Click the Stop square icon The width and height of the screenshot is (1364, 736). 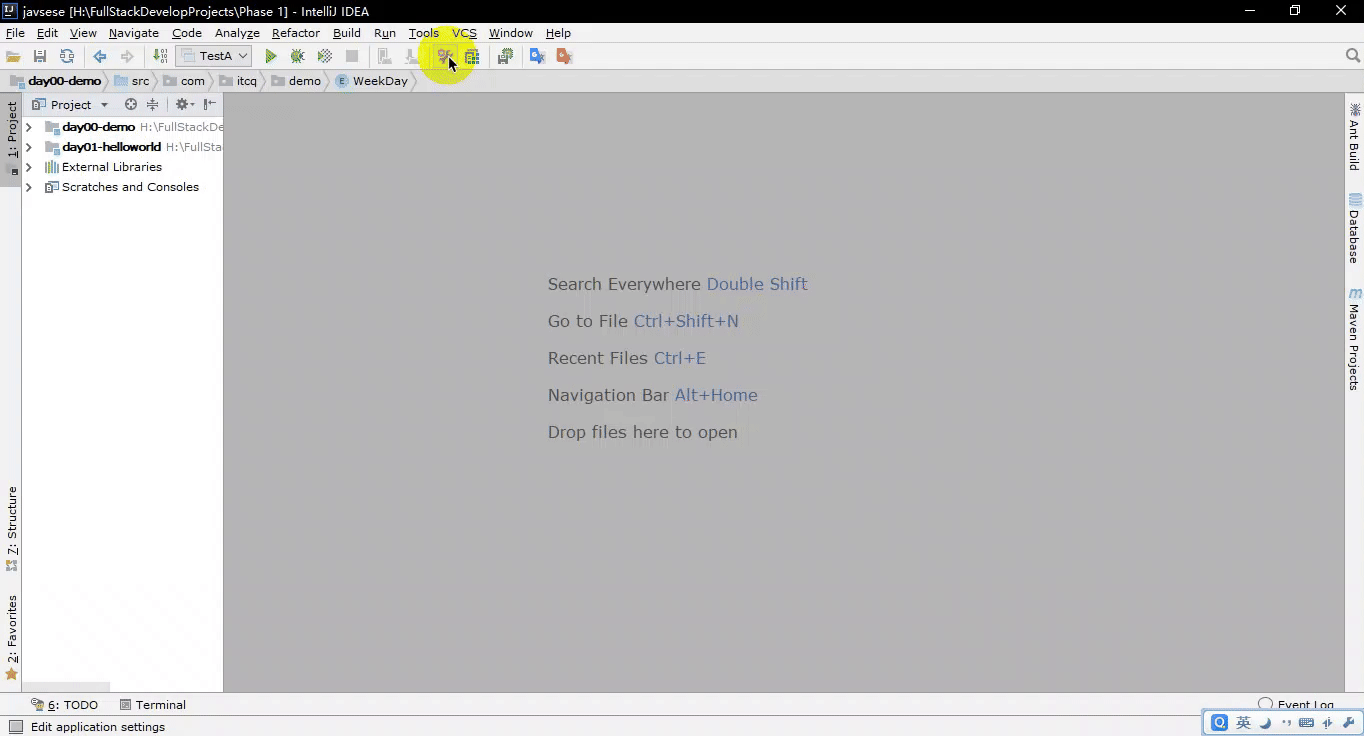(352, 57)
